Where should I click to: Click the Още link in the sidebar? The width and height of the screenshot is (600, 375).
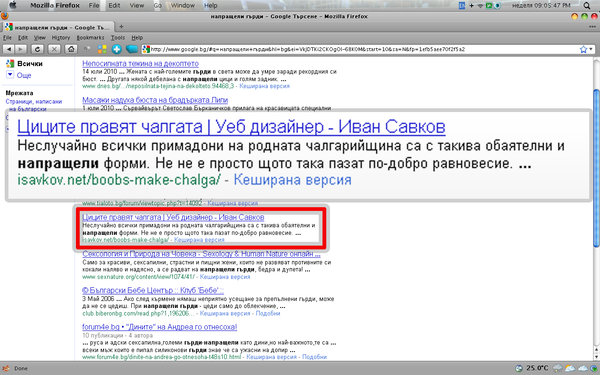pyautogui.click(x=24, y=75)
